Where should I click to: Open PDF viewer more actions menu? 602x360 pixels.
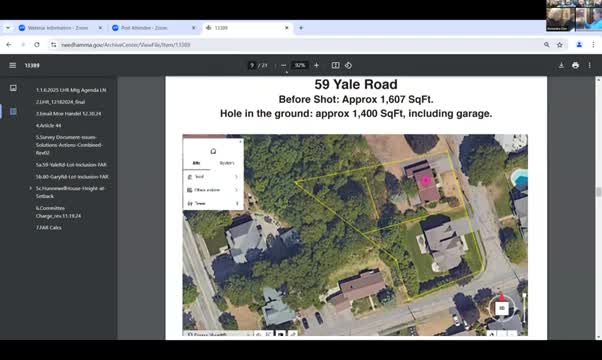click(589, 65)
